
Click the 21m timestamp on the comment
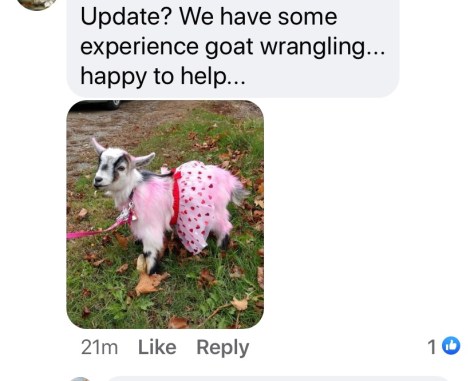[99, 347]
